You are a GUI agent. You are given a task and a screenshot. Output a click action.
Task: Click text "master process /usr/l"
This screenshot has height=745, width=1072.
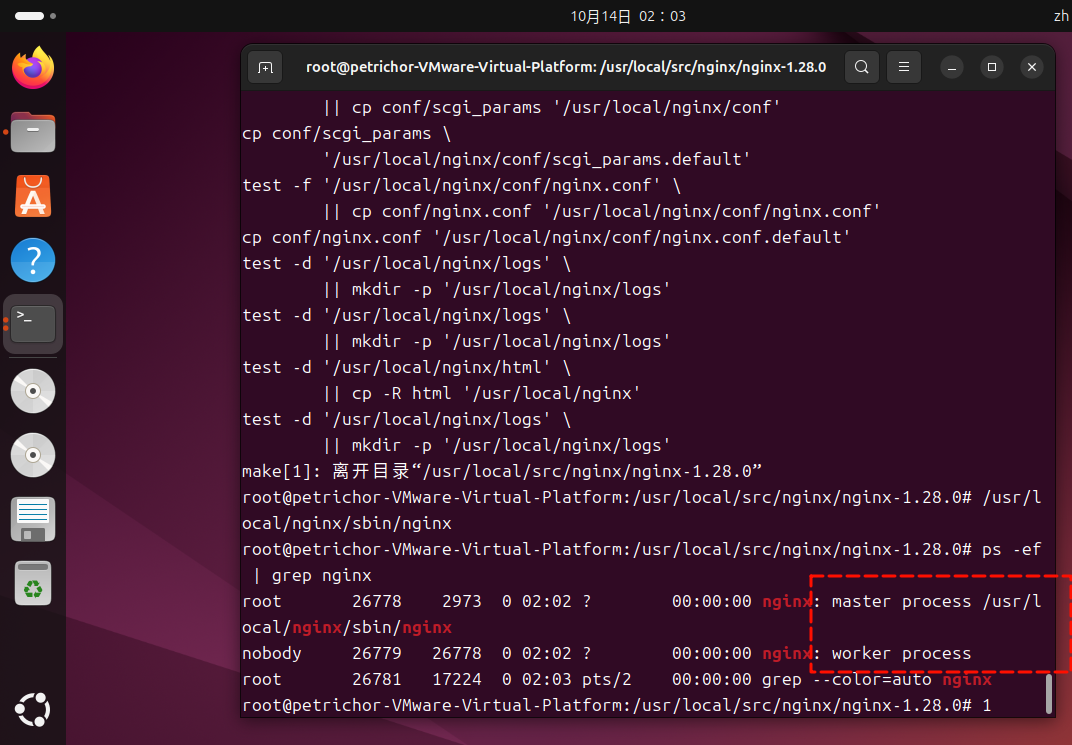(x=936, y=601)
